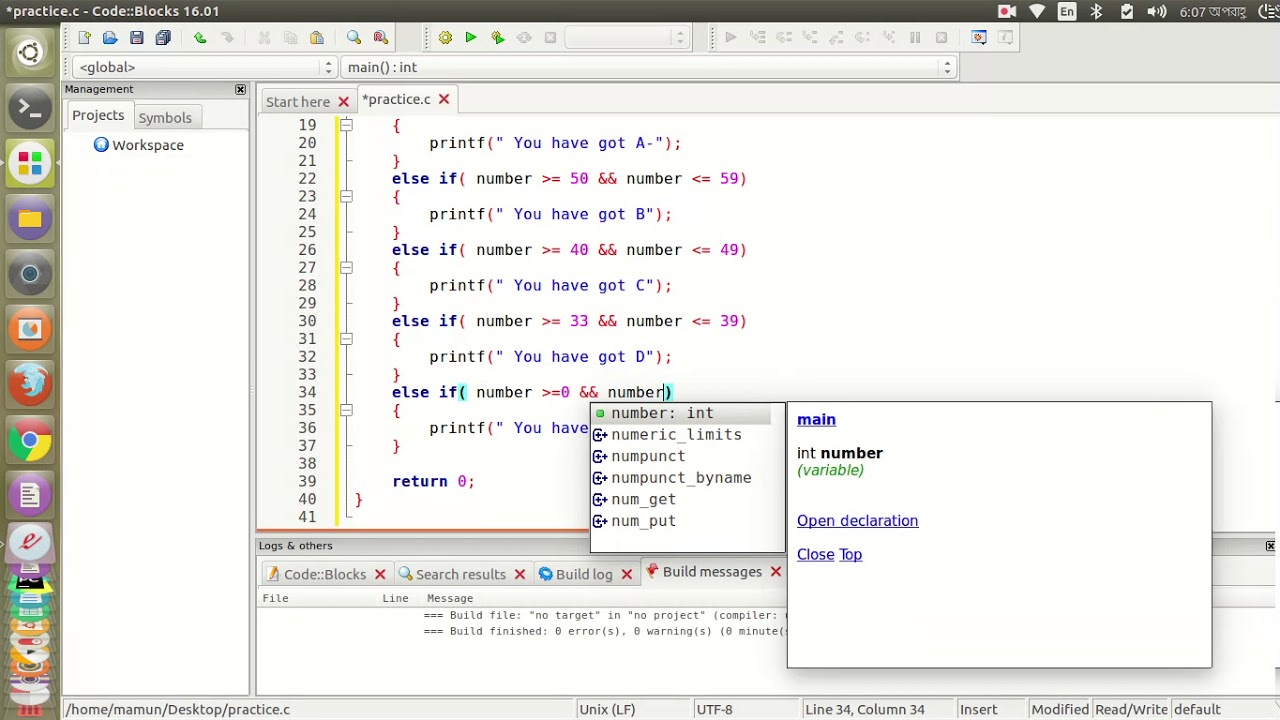The height and width of the screenshot is (720, 1280).
Task: Close the Management panel
Action: [240, 89]
